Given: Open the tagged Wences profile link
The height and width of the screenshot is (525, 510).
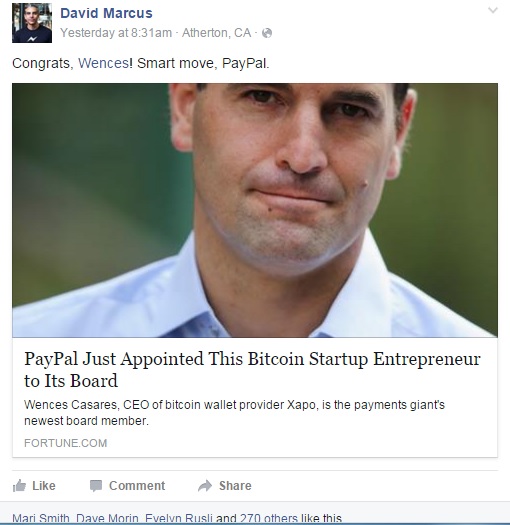Looking at the screenshot, I should 103,63.
